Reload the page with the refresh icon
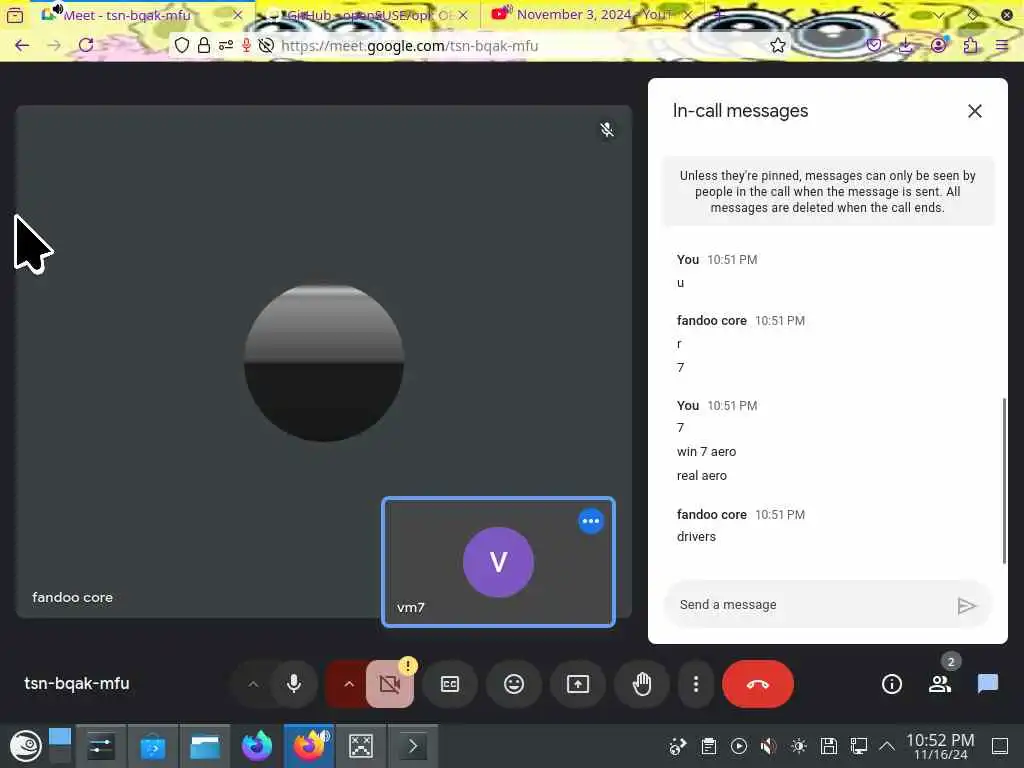This screenshot has width=1024, height=768. (86, 45)
